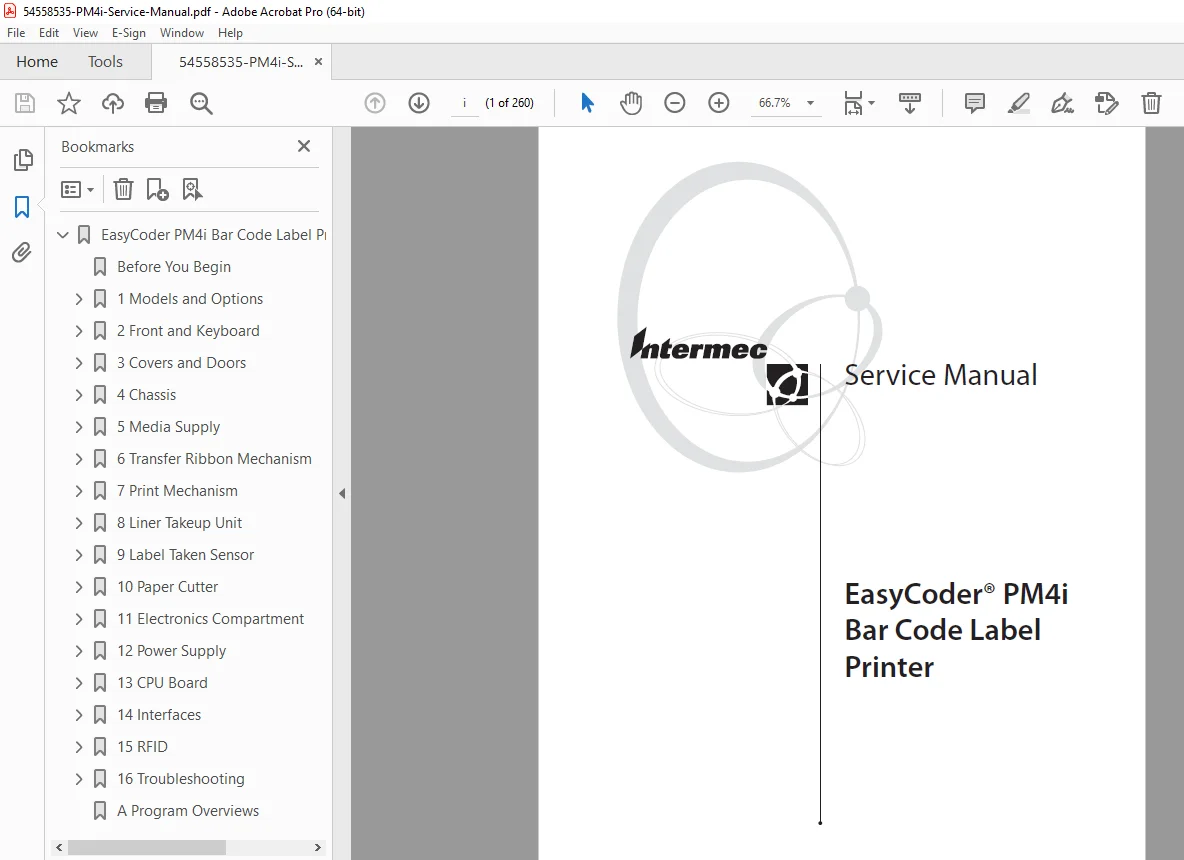Open zoom level 66.7% dropdown
The width and height of the screenshot is (1184, 860).
point(810,103)
